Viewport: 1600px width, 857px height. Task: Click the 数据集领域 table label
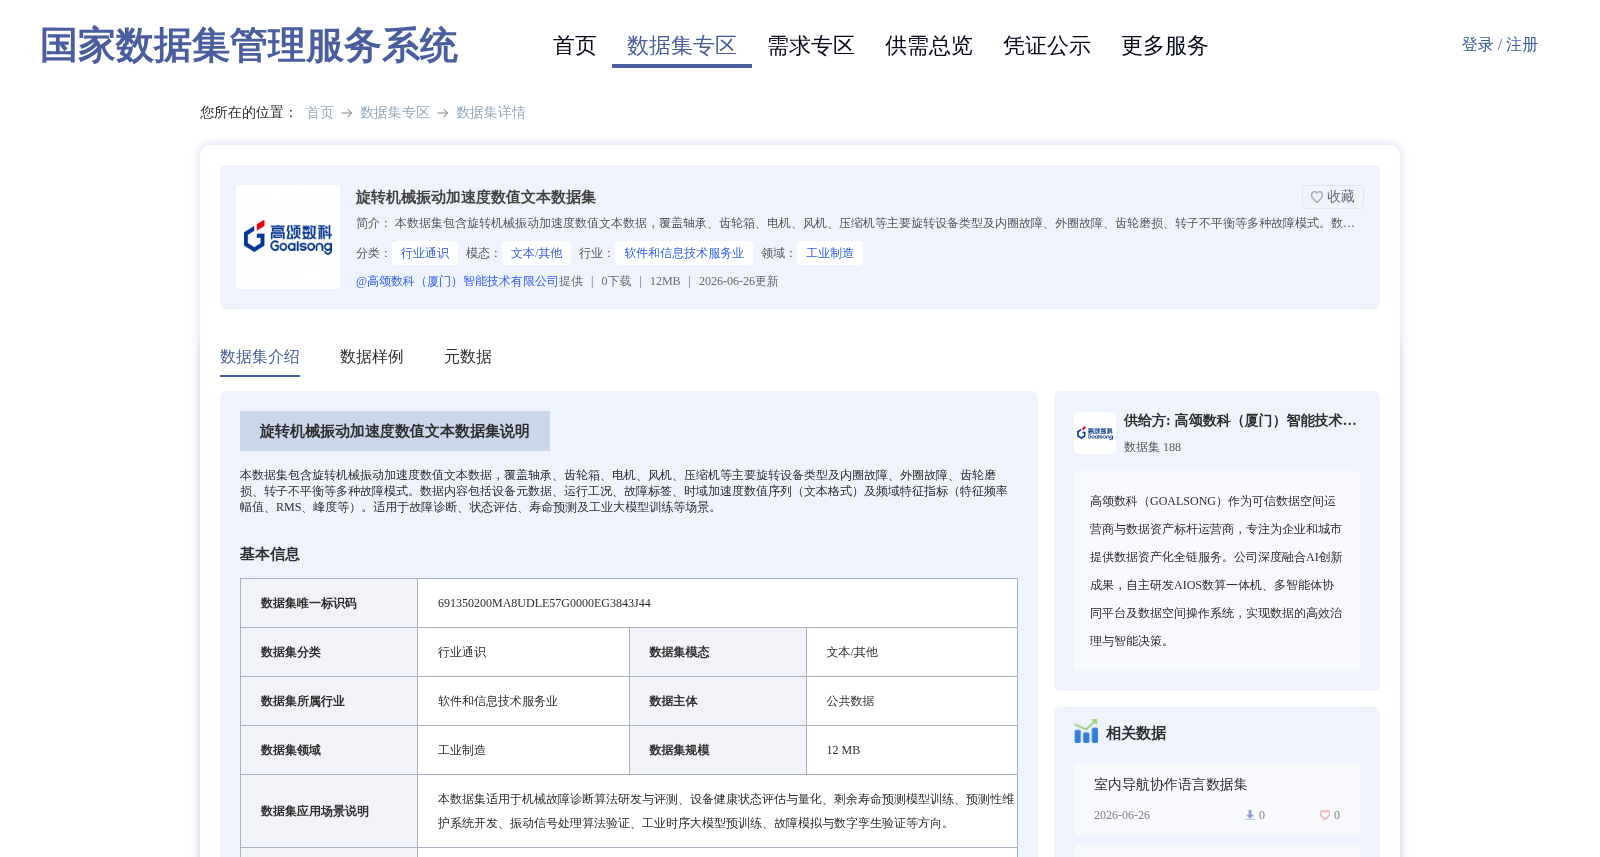click(x=291, y=750)
